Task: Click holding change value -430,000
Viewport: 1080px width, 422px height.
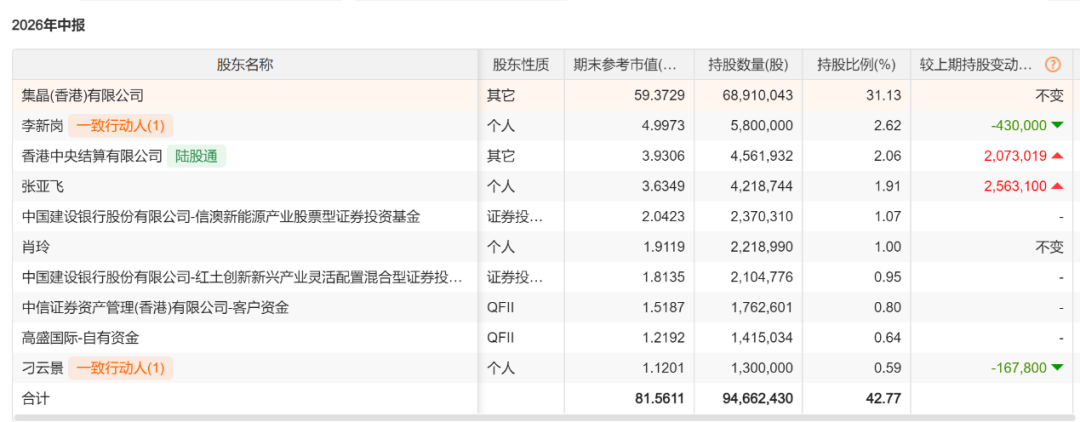Action: 1019,126
